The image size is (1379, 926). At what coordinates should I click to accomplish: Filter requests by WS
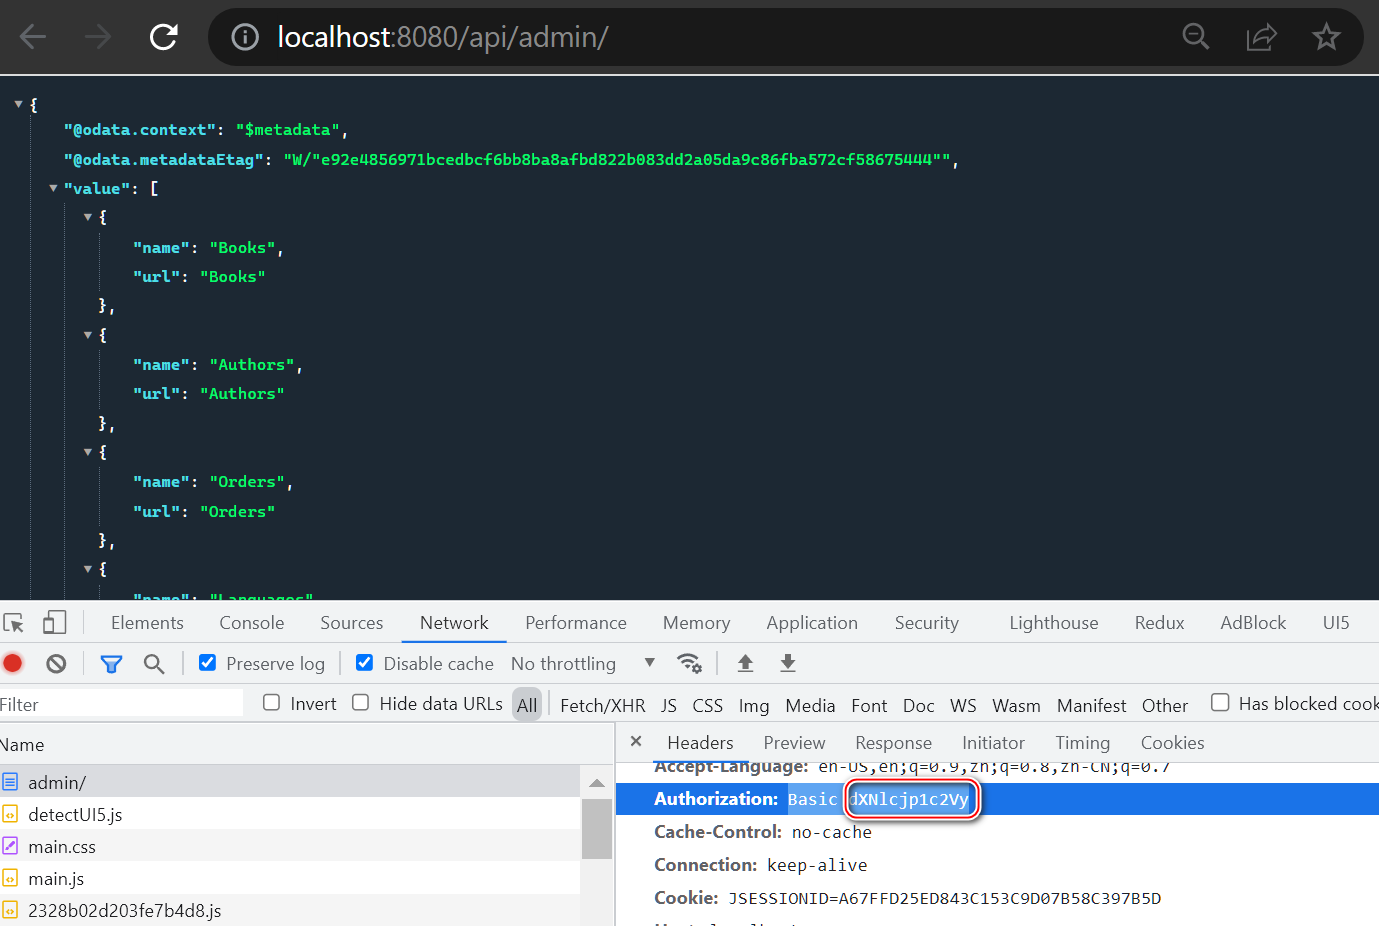[x=963, y=705]
